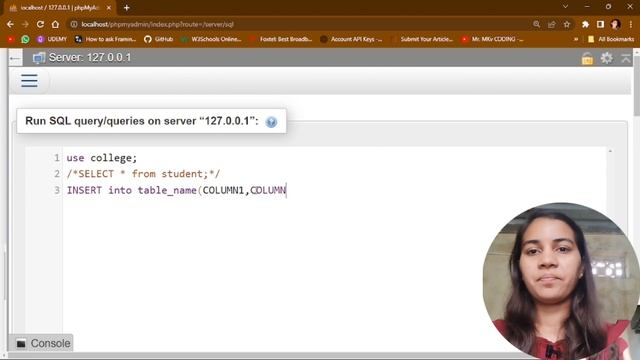Click the address bar URL
The width and height of the screenshot is (640, 360).
157,24
